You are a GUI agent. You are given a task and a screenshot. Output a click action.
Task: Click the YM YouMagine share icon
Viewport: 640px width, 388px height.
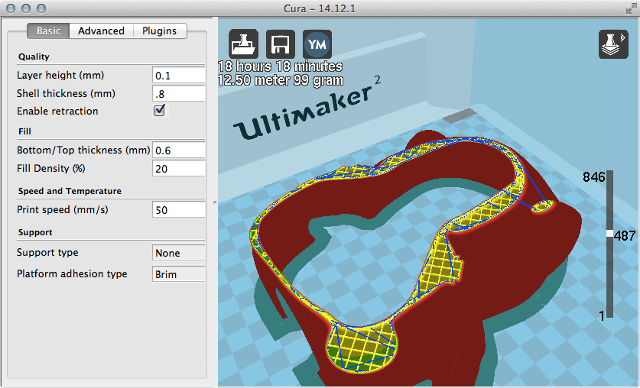pyautogui.click(x=318, y=44)
